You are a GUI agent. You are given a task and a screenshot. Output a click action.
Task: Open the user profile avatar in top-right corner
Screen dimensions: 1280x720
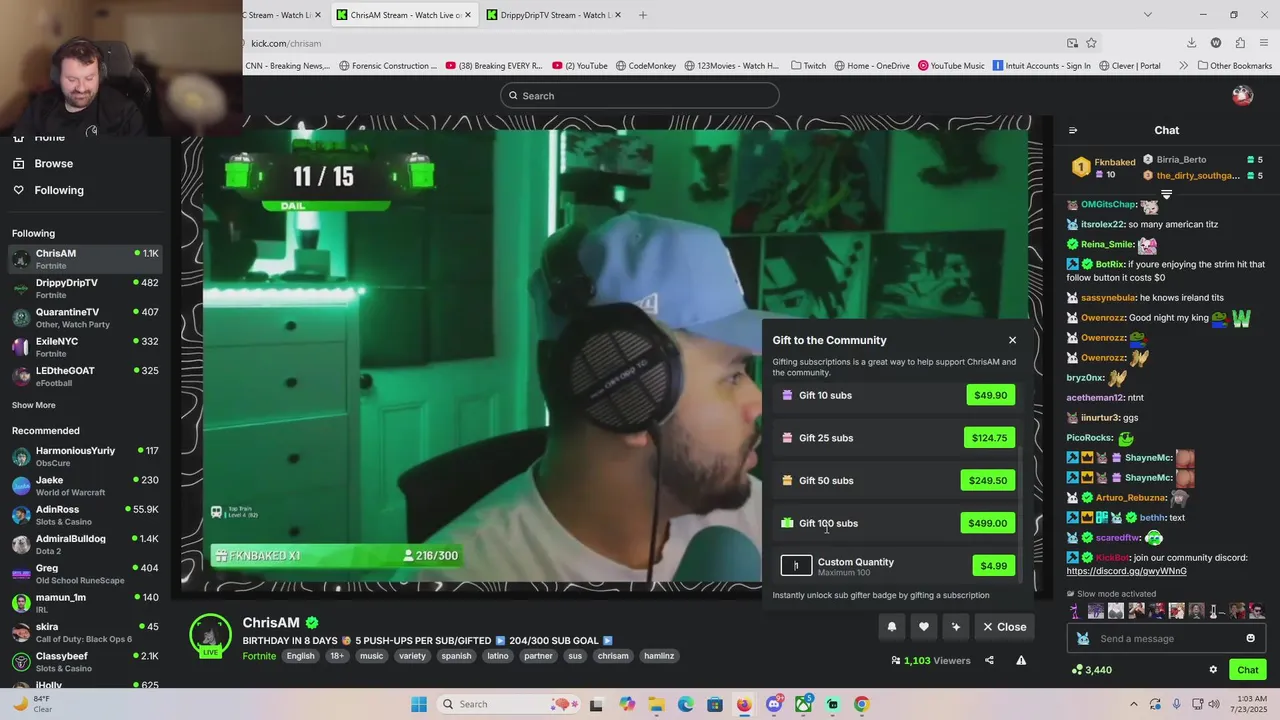tap(1242, 96)
